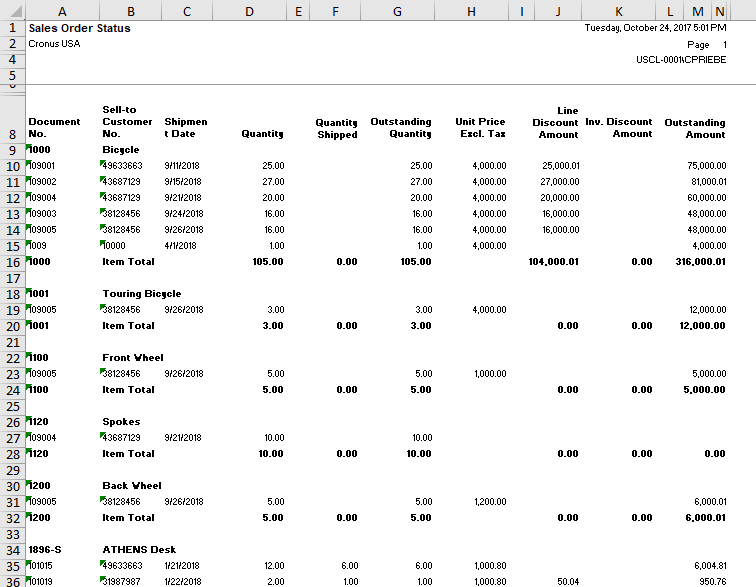Click the report date Tuesday, October 24, 2017

[x=655, y=28]
